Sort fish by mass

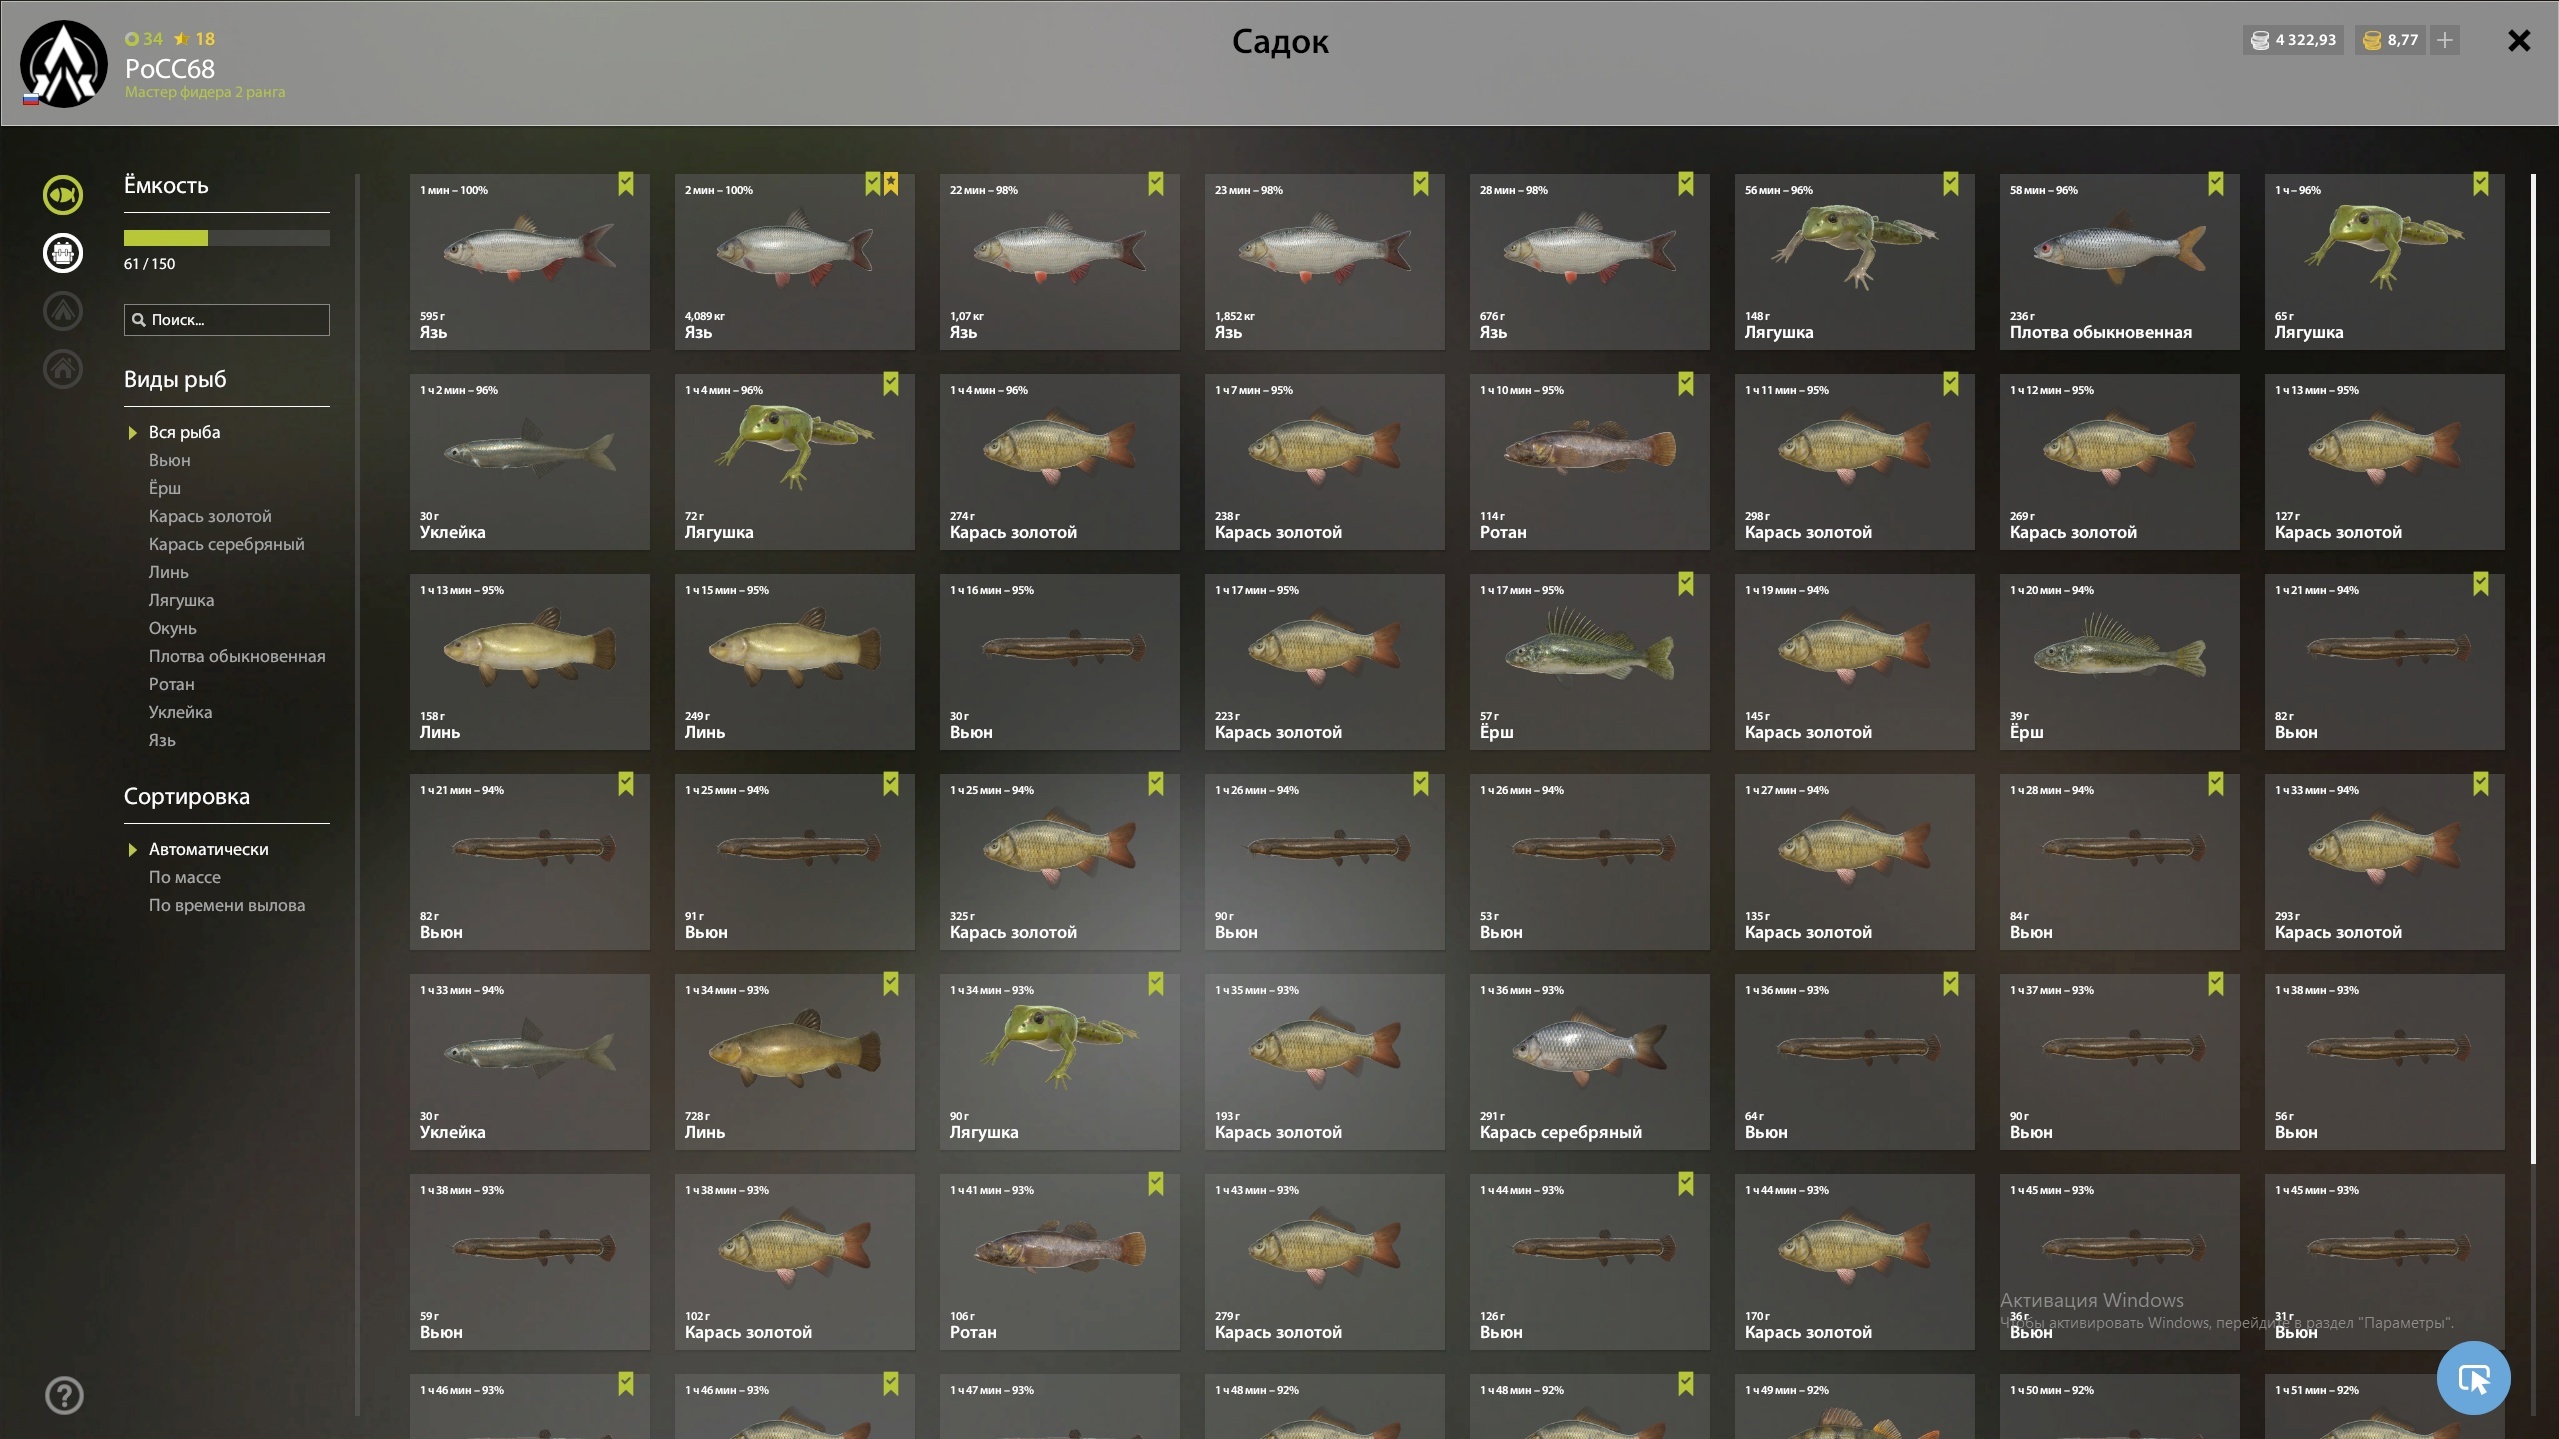[x=185, y=877]
